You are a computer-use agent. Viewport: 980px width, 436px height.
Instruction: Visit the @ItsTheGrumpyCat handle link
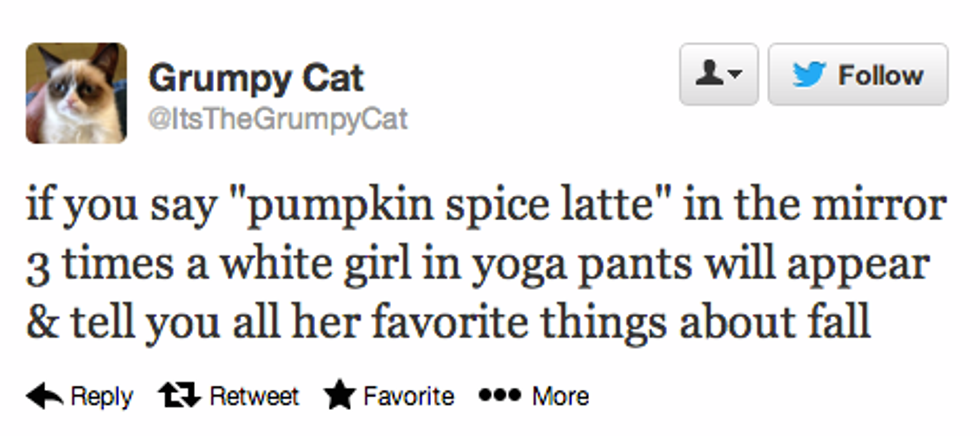pos(277,120)
